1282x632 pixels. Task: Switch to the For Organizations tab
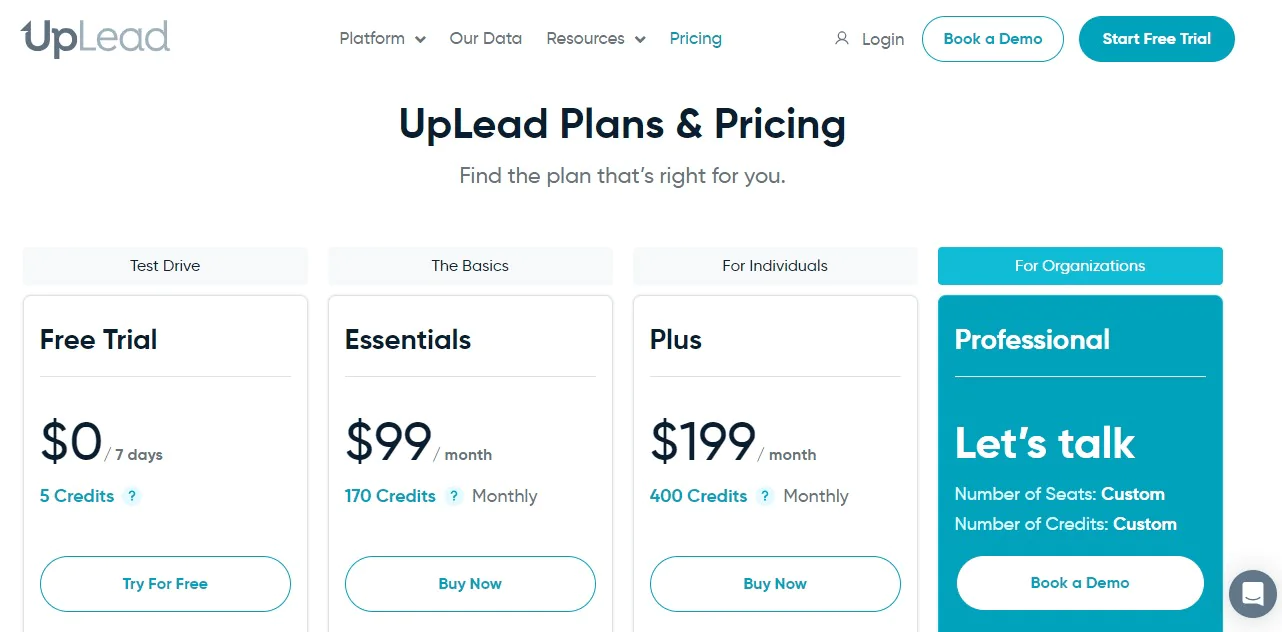[1080, 266]
